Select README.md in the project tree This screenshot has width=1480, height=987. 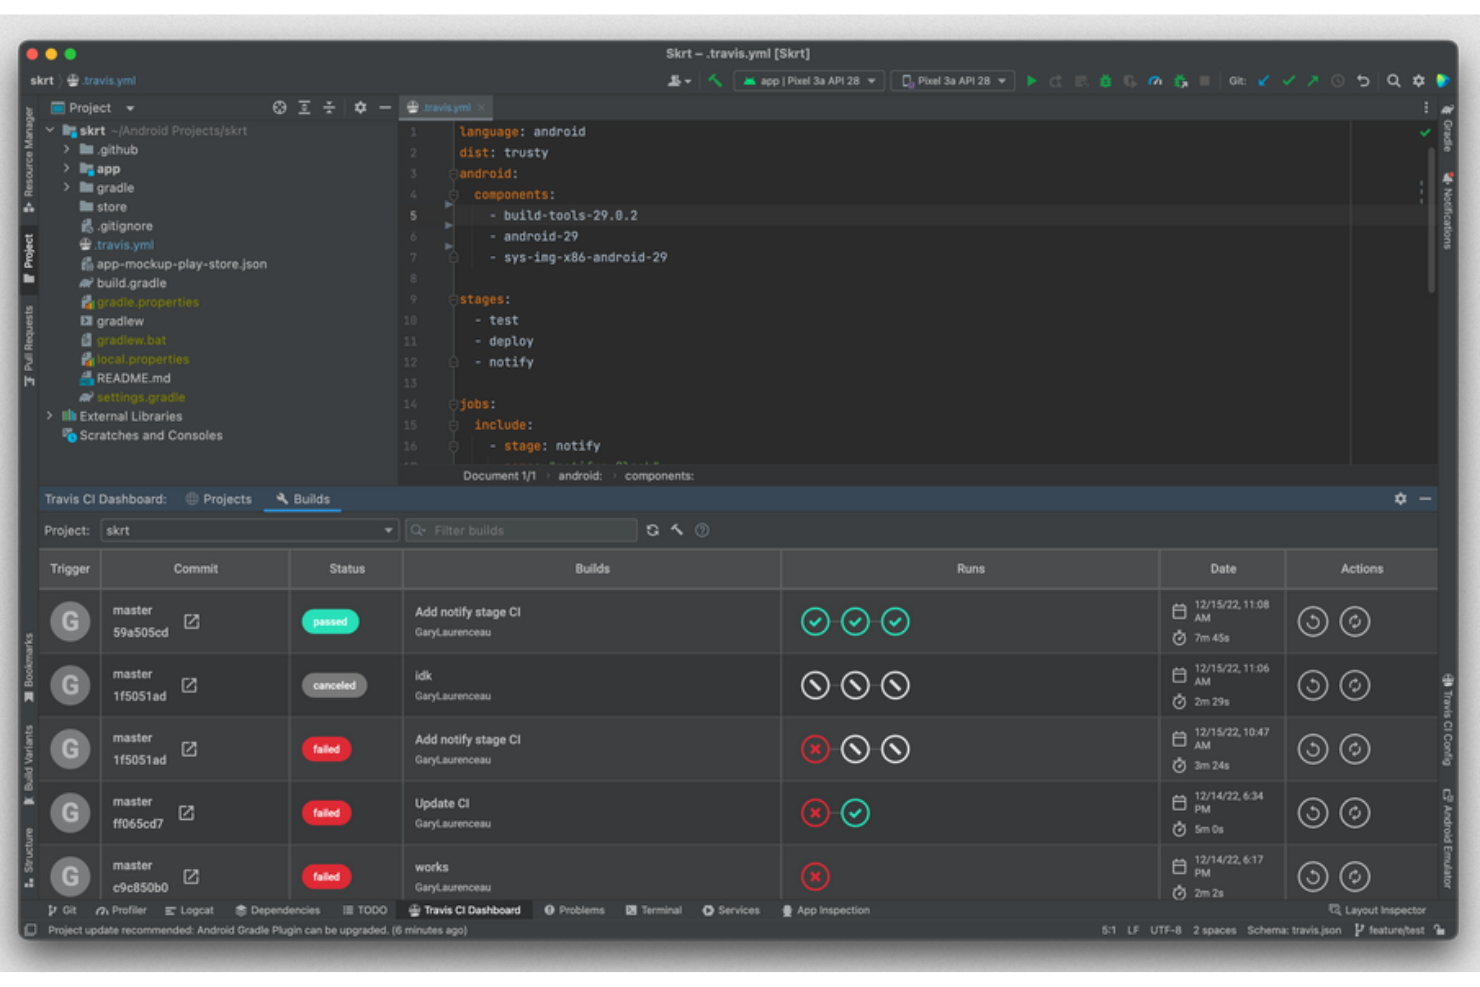pos(133,379)
